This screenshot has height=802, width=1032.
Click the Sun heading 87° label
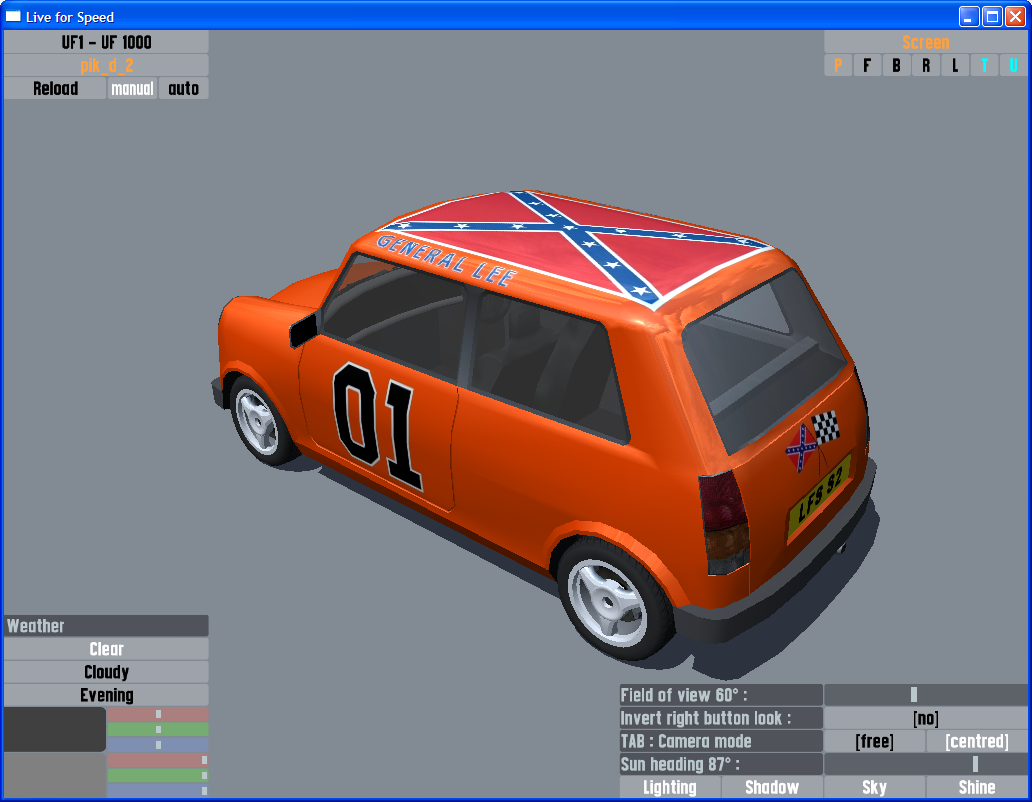tap(721, 764)
